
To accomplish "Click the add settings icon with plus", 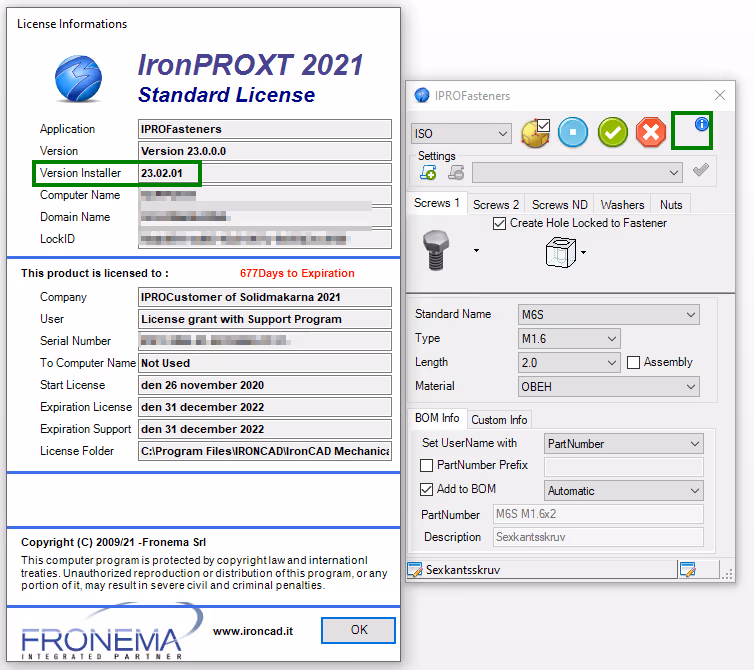I will click(x=427, y=172).
